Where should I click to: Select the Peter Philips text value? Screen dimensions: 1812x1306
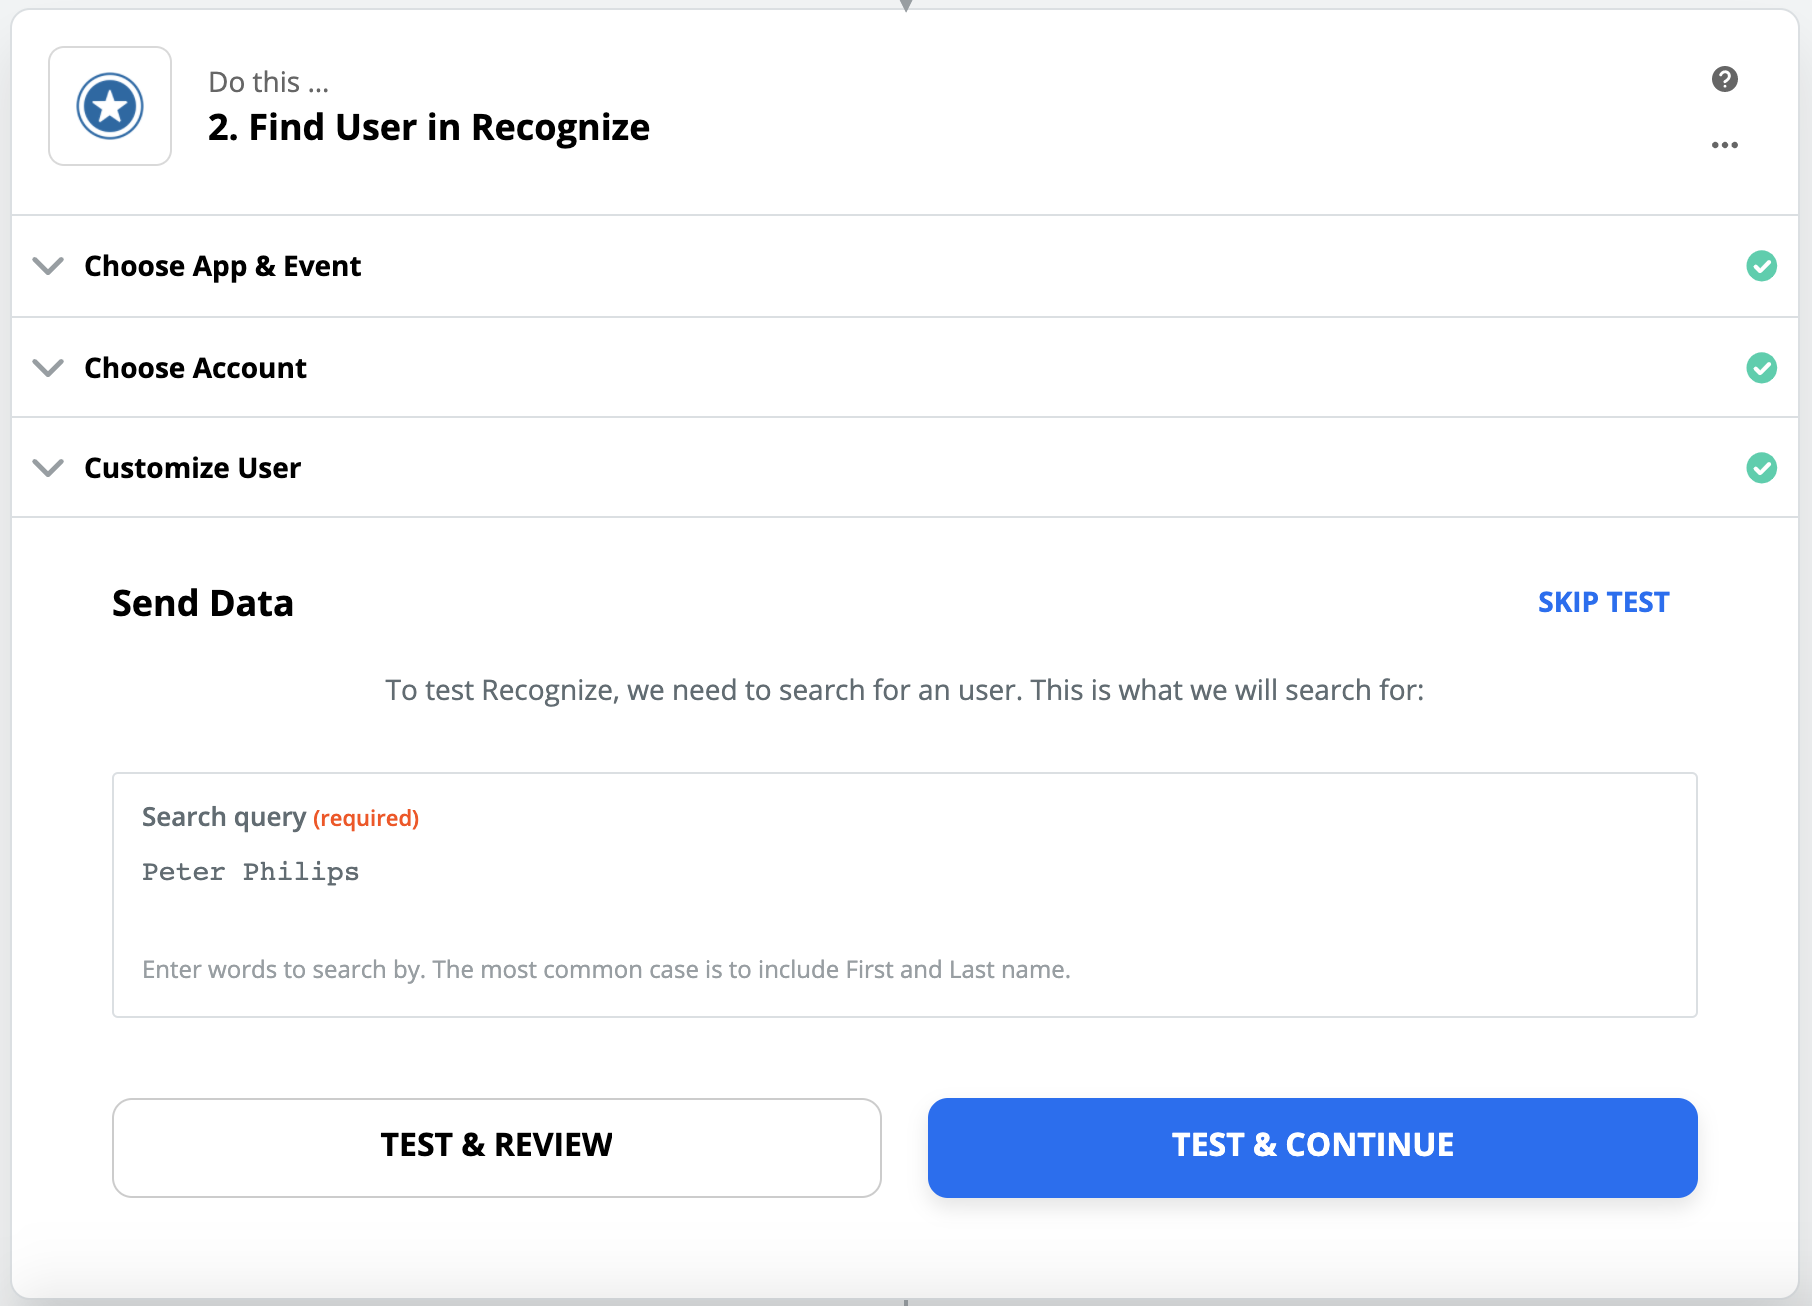pos(250,871)
